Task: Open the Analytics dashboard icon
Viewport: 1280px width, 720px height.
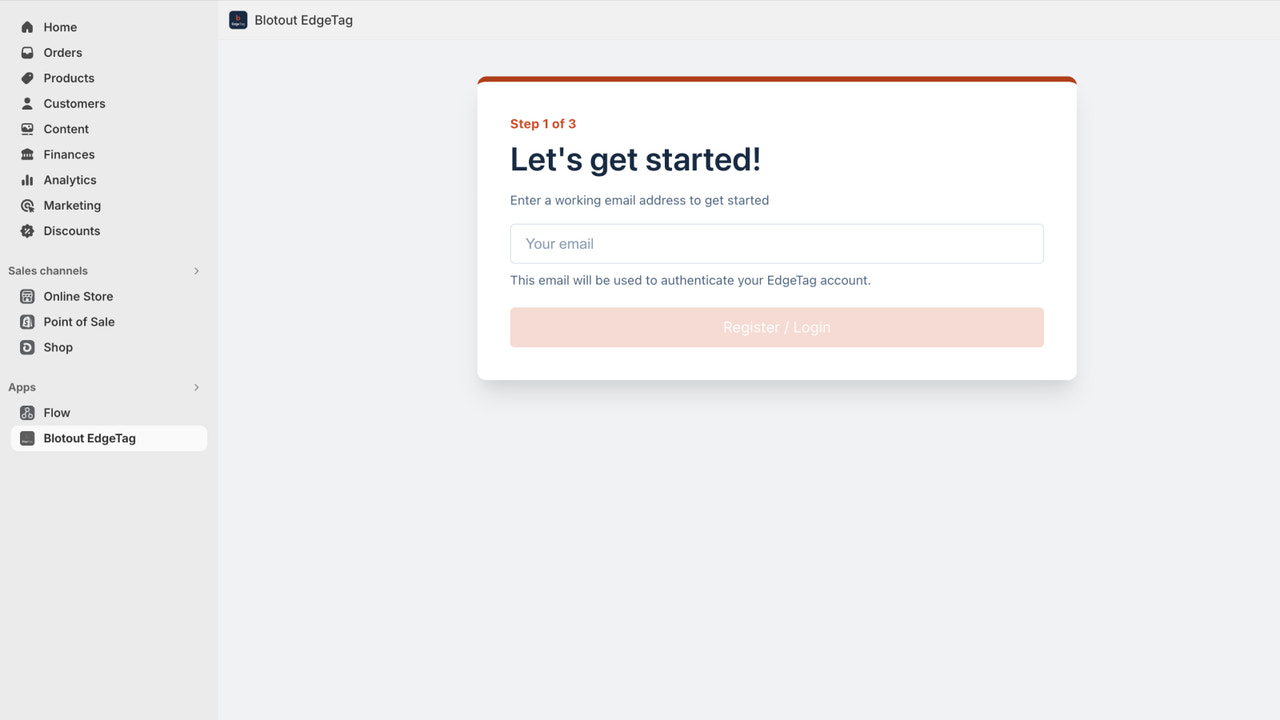Action: [x=27, y=180]
